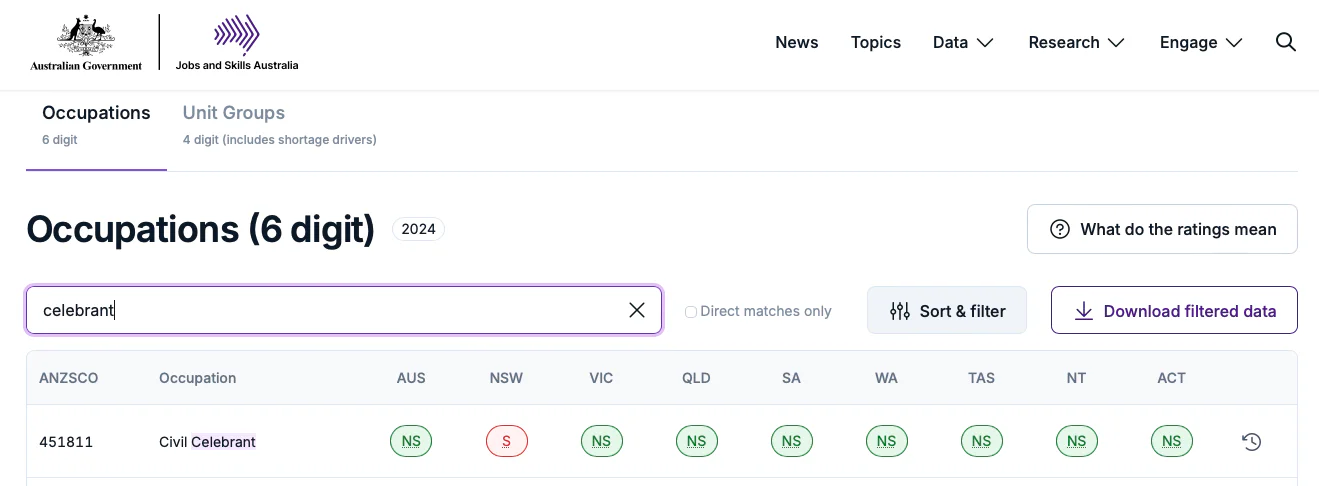Click the Jobs and Skills Australia logo

point(236,43)
